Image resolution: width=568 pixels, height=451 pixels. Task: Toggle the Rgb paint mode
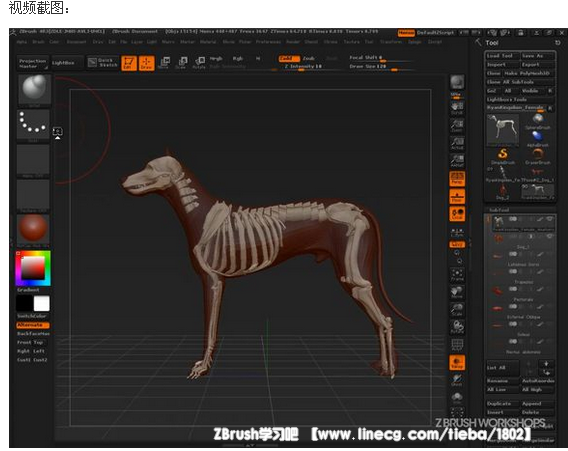(x=238, y=59)
